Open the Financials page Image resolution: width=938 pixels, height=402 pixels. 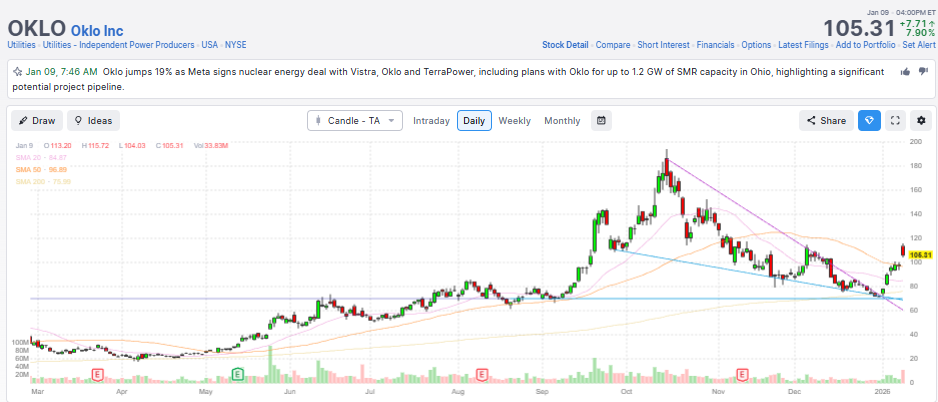coord(715,45)
